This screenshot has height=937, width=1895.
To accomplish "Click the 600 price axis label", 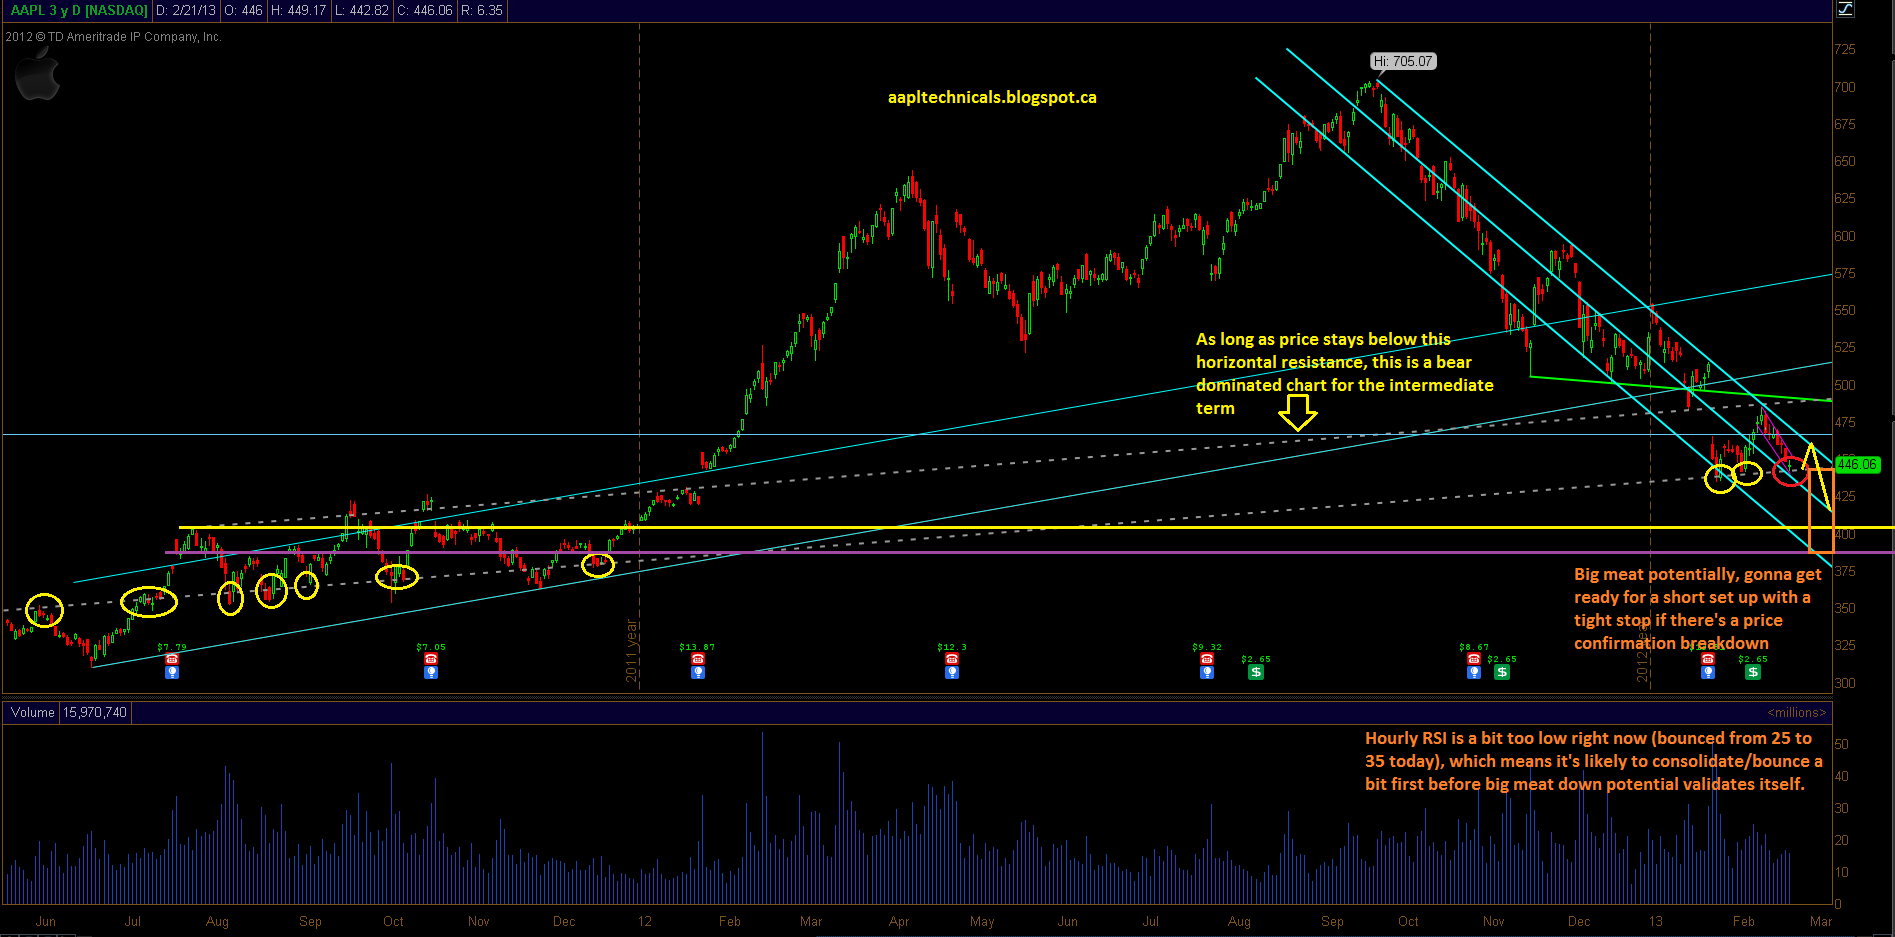I will (1844, 236).
